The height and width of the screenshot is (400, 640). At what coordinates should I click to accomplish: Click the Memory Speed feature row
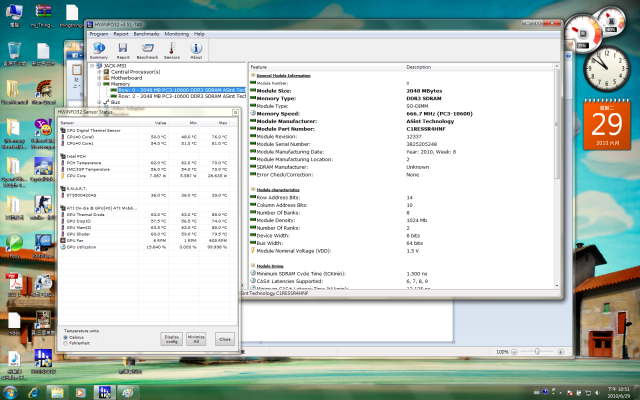pyautogui.click(x=401, y=113)
